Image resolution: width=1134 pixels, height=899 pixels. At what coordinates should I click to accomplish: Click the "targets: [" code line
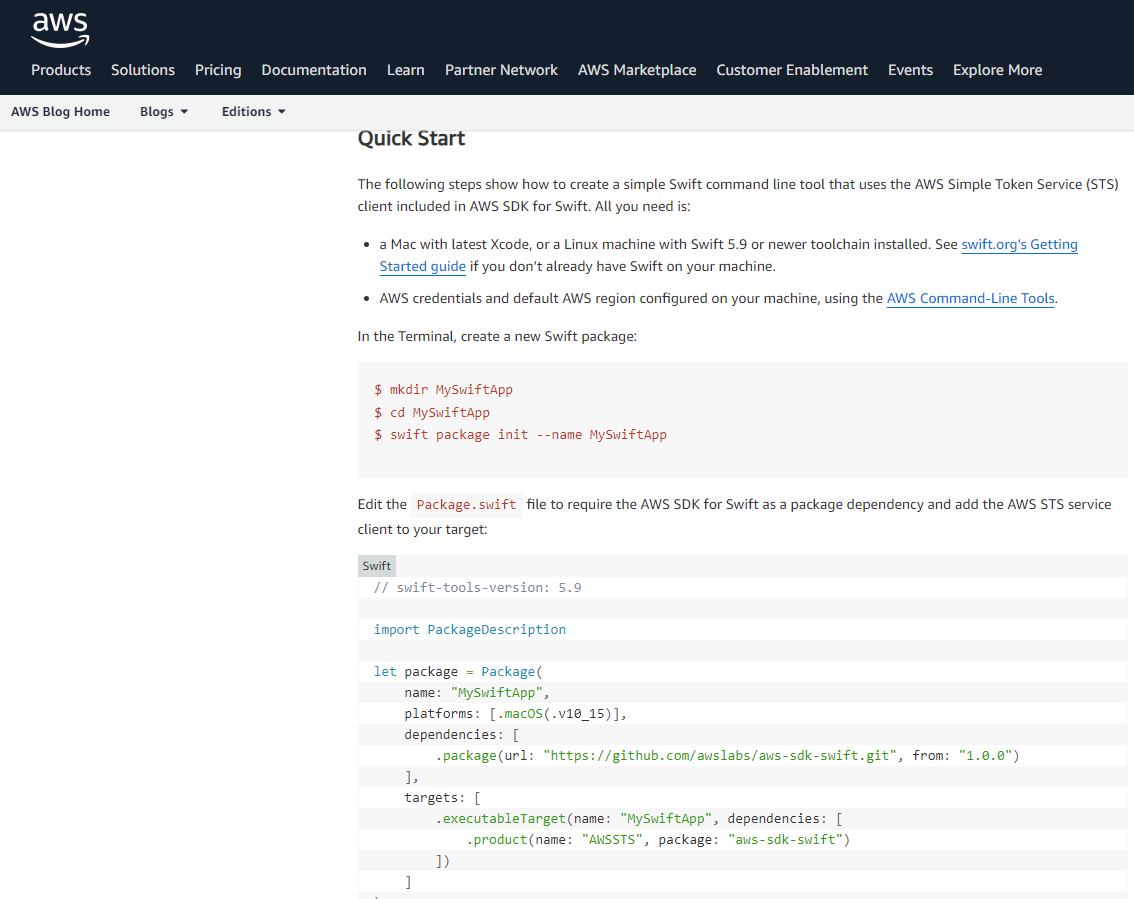tap(442, 797)
